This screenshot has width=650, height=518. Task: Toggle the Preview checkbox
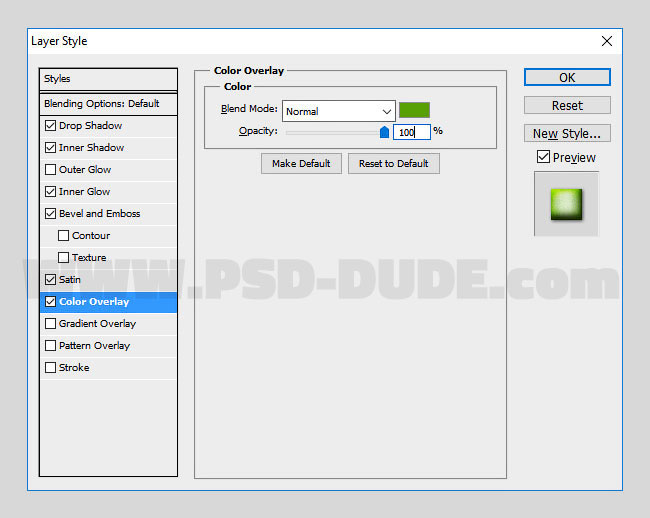(543, 157)
